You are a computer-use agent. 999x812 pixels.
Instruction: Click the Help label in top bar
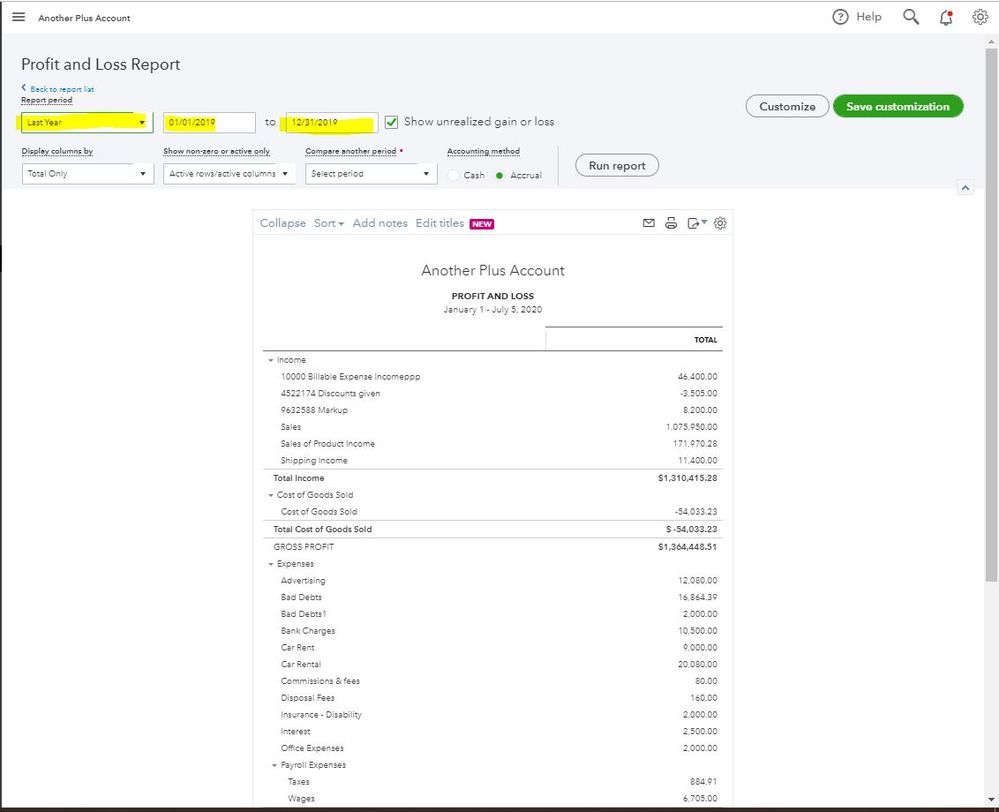tap(868, 17)
